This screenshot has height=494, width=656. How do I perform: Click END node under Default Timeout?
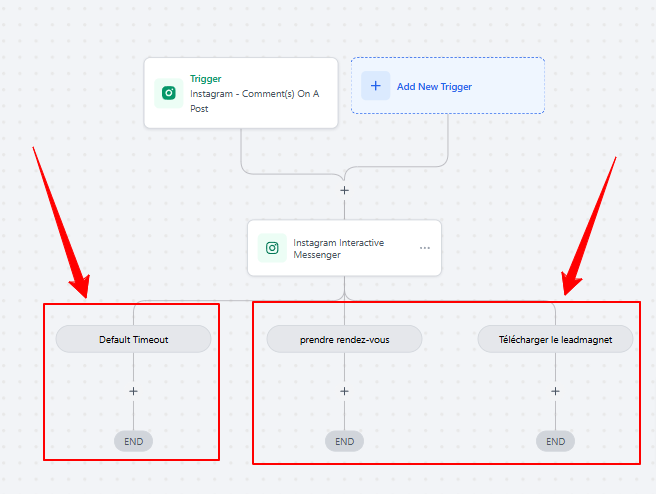[x=133, y=441]
